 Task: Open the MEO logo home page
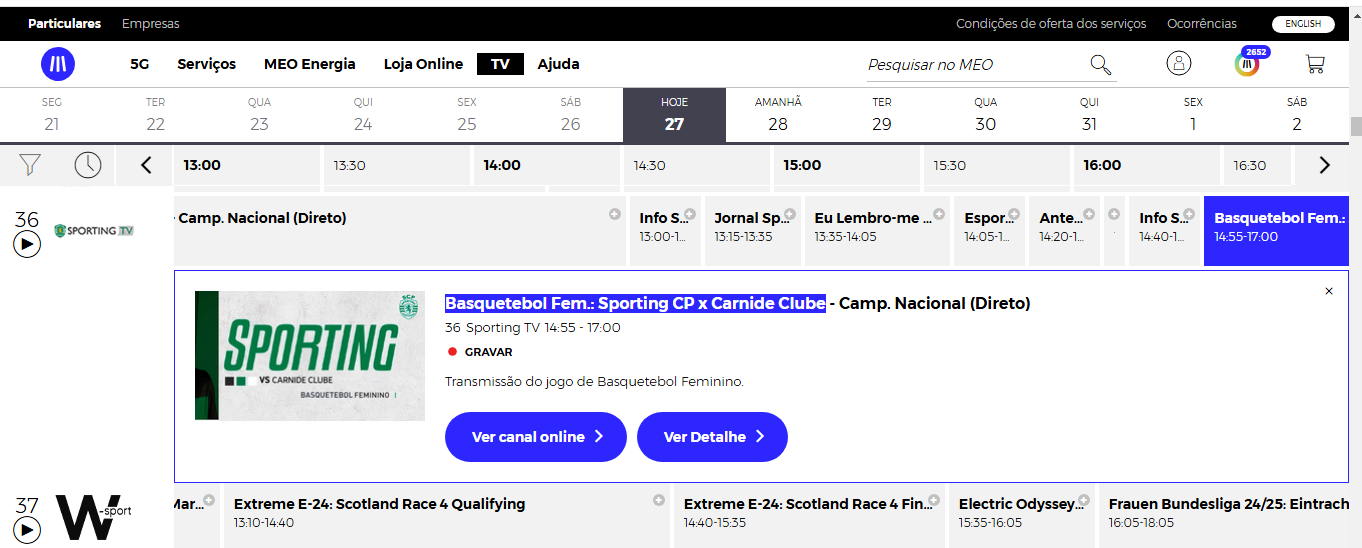[58, 64]
